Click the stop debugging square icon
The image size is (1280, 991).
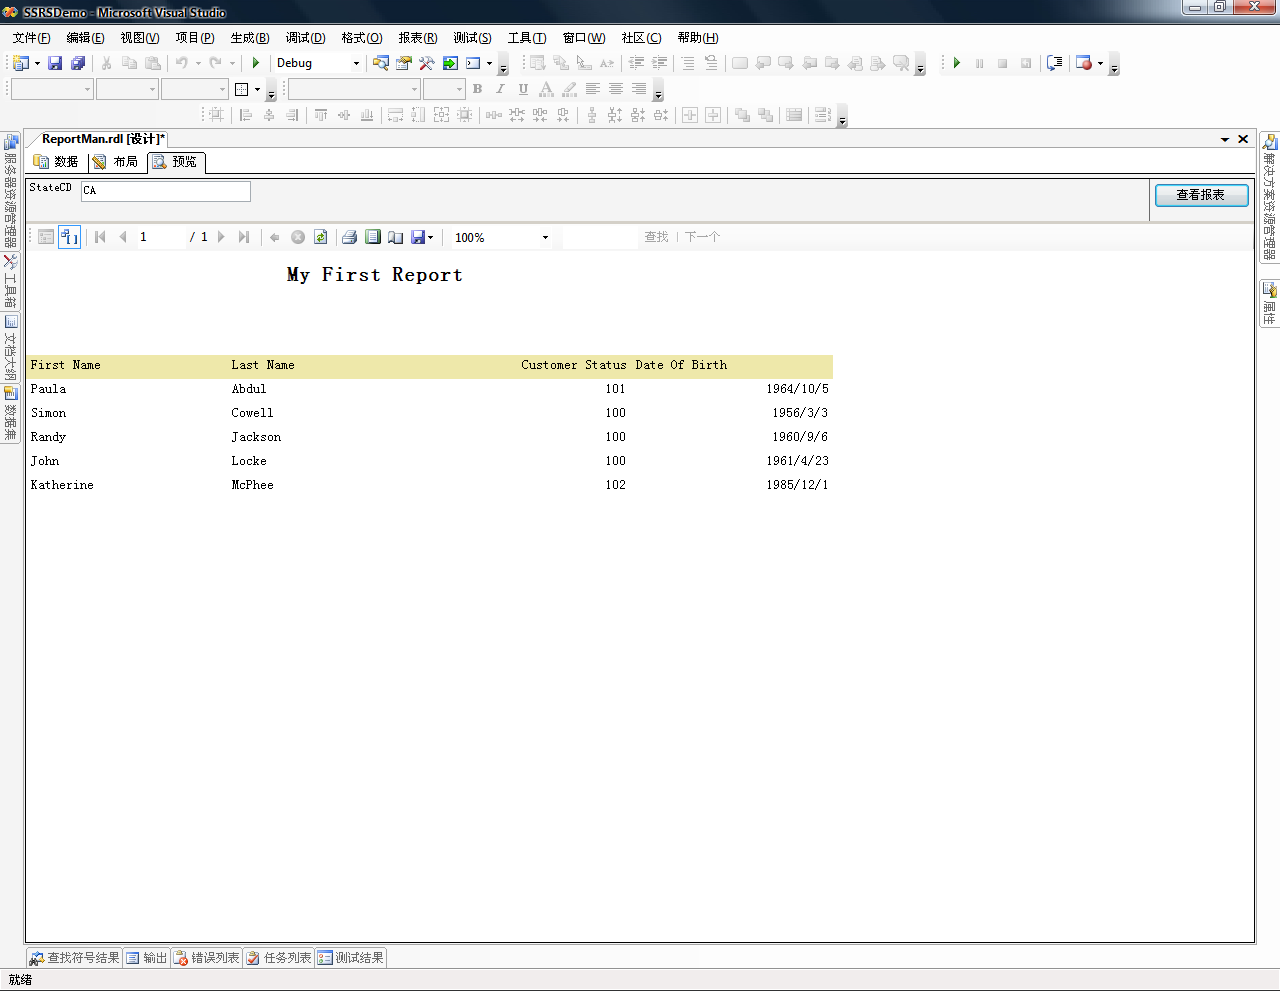[x=1002, y=63]
